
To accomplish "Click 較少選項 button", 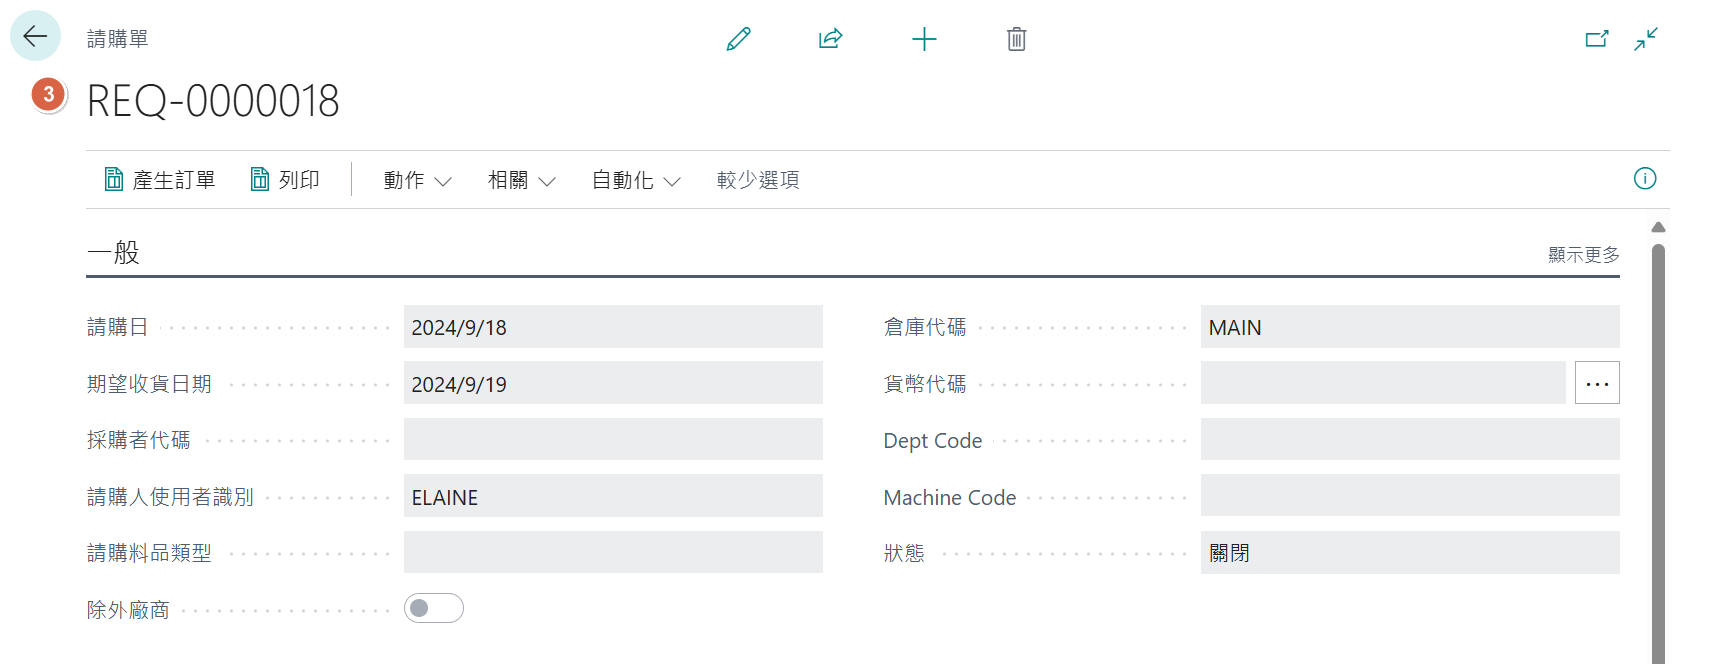I will [x=758, y=180].
